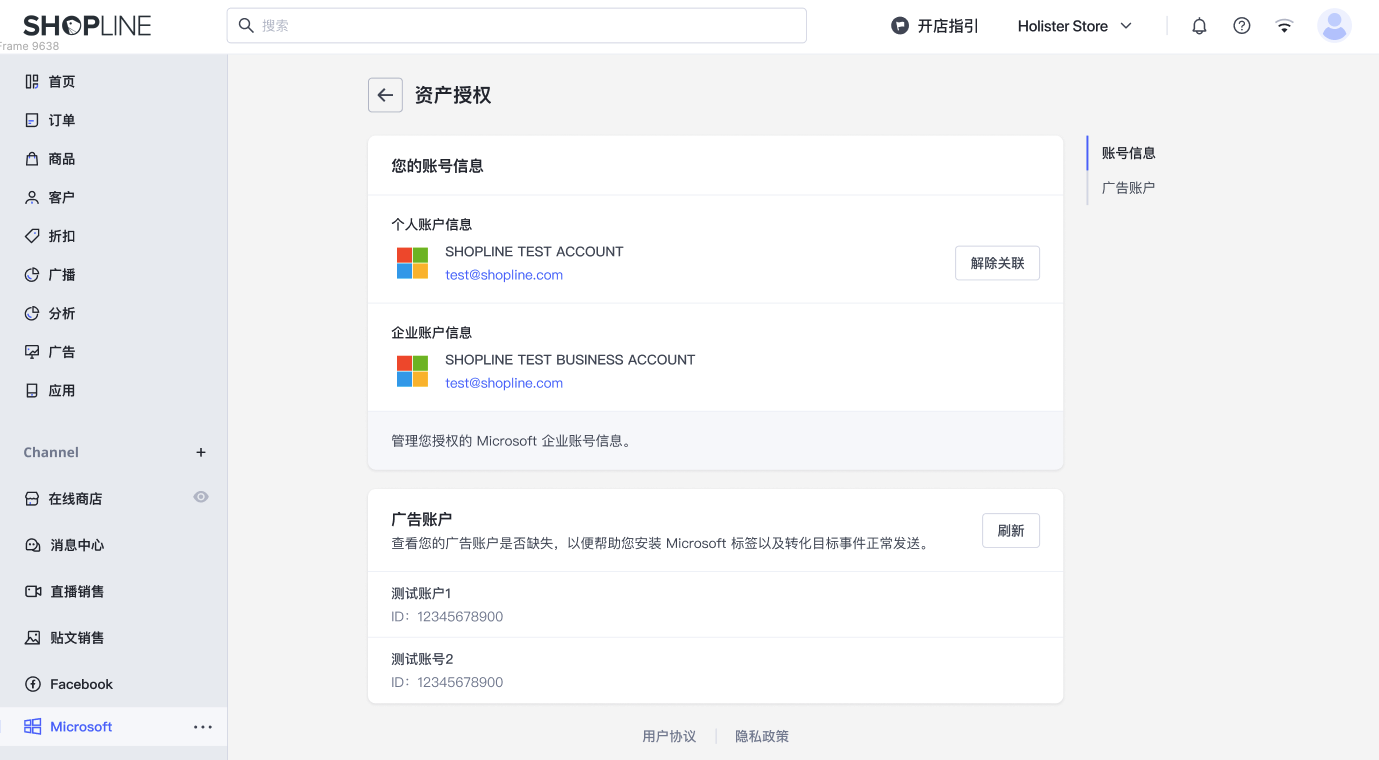Click 首页 home icon in sidebar
This screenshot has height=760, width=1379.
(x=32, y=81)
